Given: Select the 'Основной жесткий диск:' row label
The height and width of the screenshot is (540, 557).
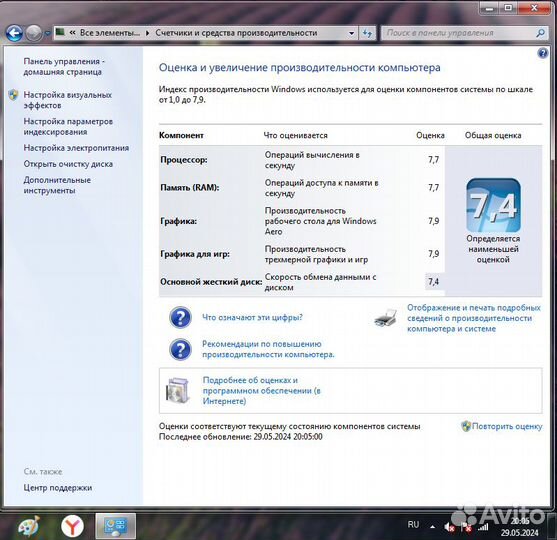Looking at the screenshot, I should [x=211, y=282].
